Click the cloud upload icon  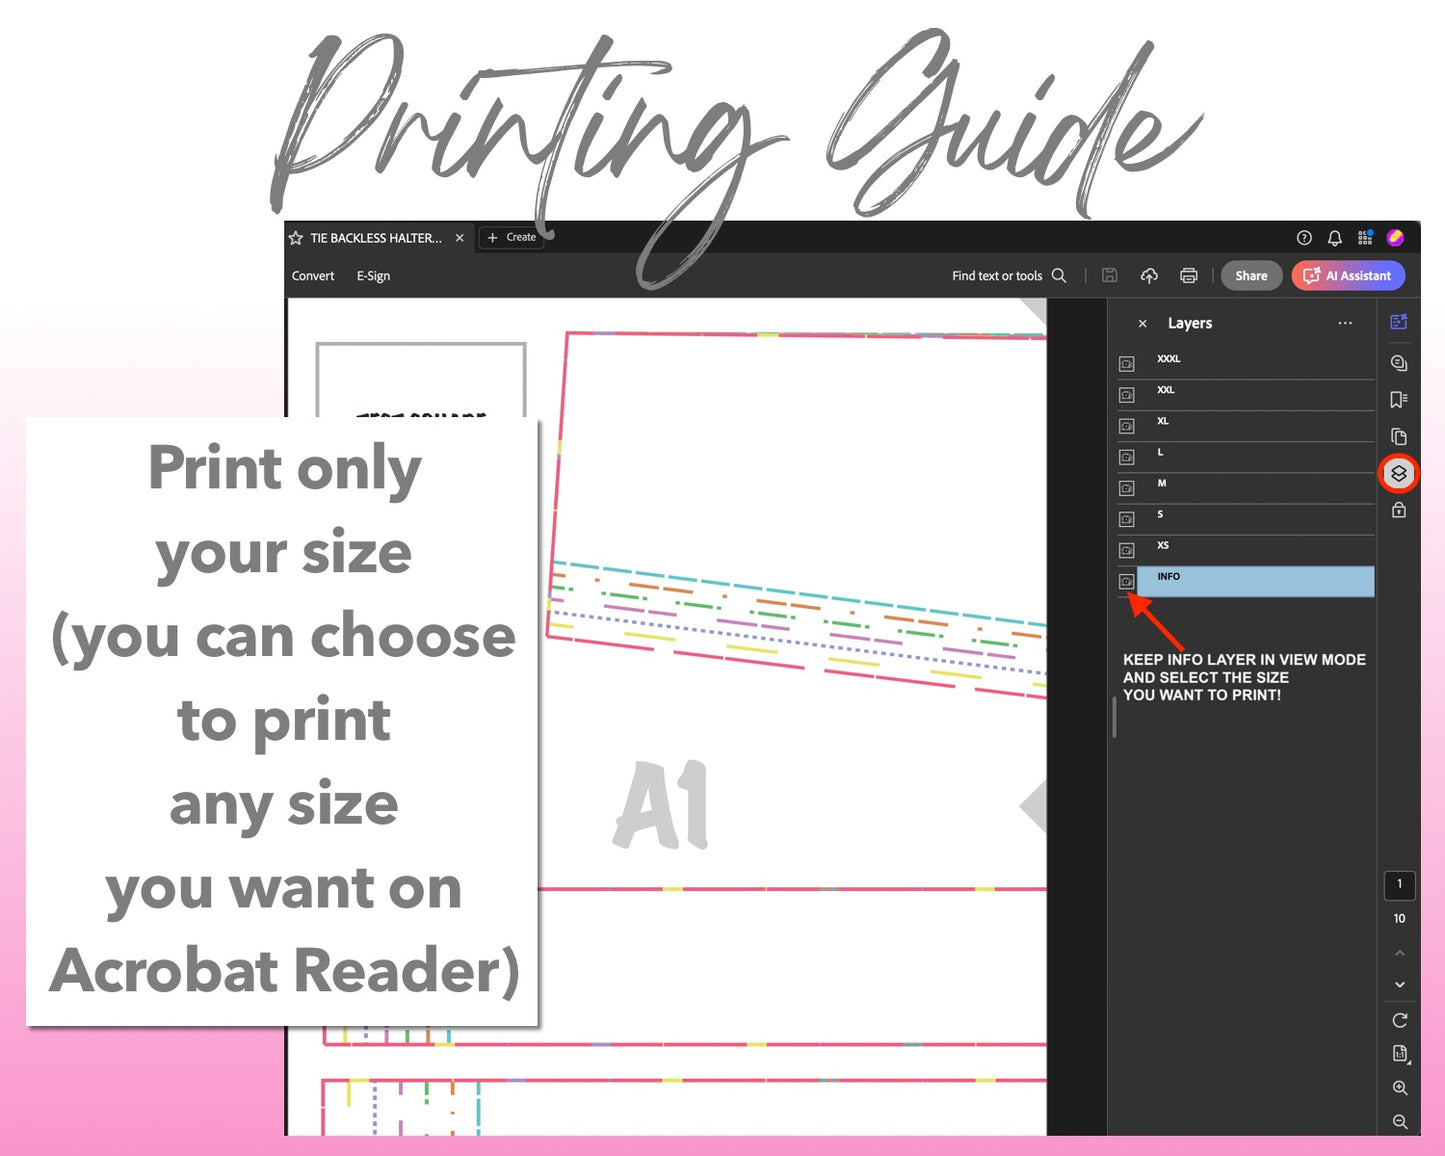coord(1149,275)
